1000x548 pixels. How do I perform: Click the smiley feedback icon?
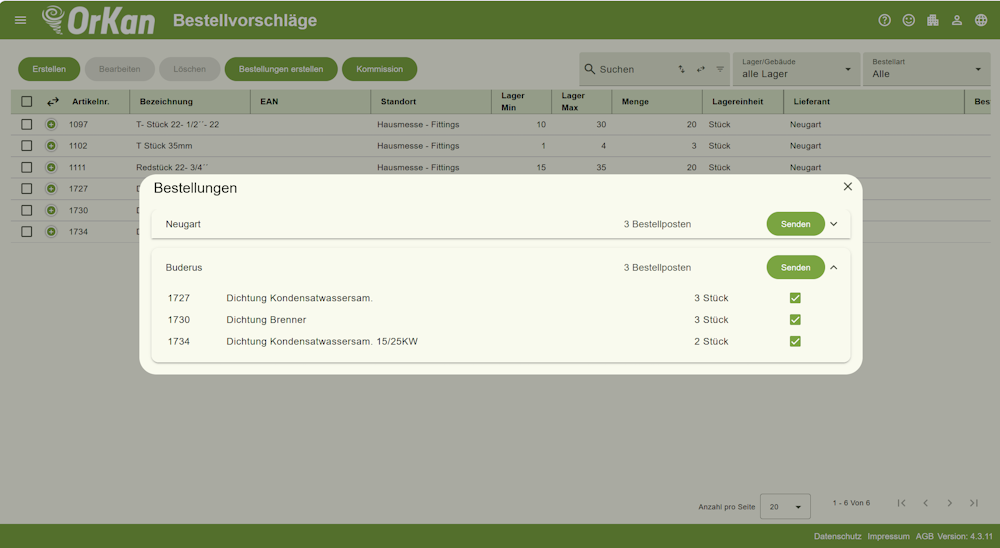[x=909, y=20]
